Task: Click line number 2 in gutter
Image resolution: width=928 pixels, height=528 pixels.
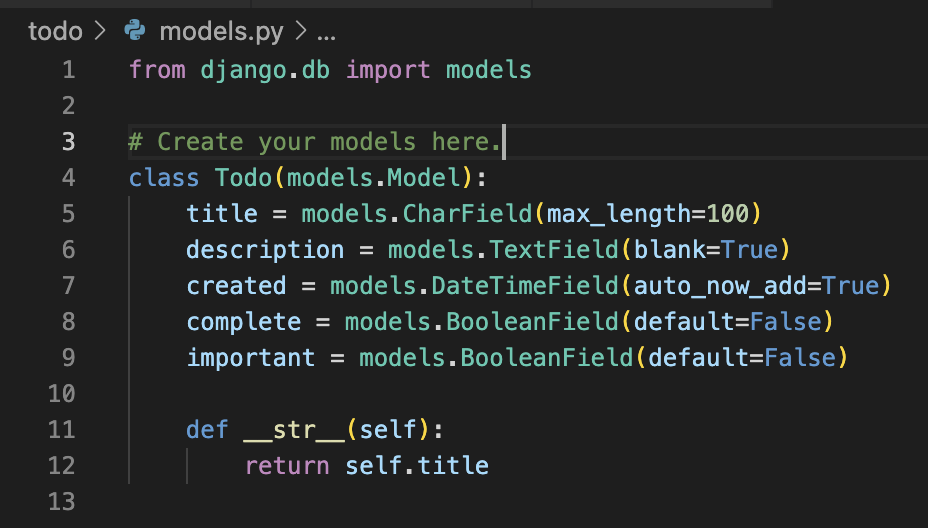Action: [x=69, y=106]
